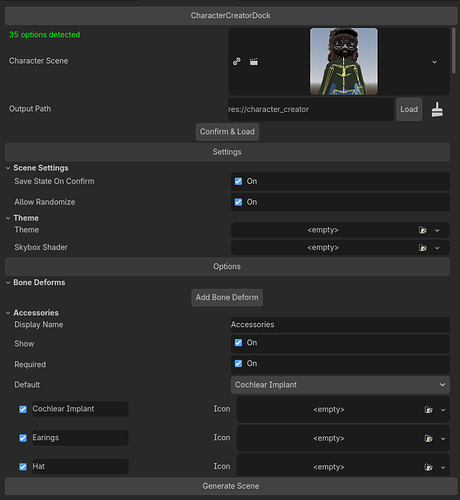Uncheck the Earings accessory checkbox

click(x=23, y=438)
